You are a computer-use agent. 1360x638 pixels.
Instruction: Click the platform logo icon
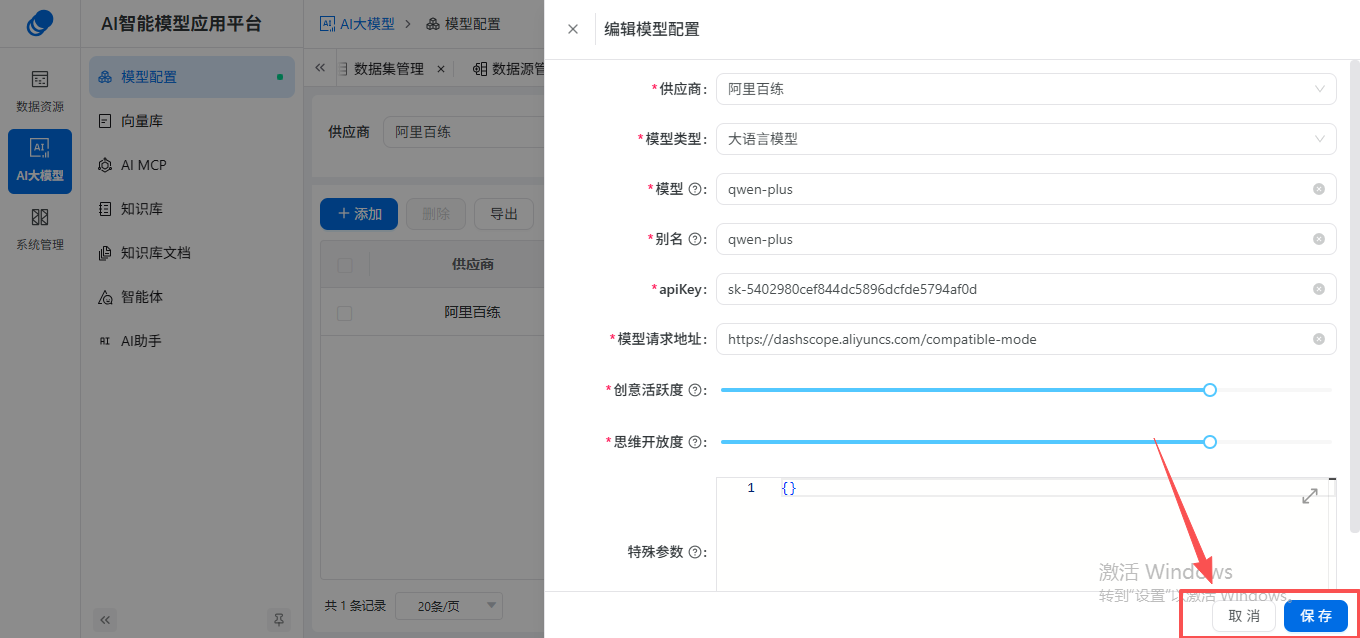(40, 22)
